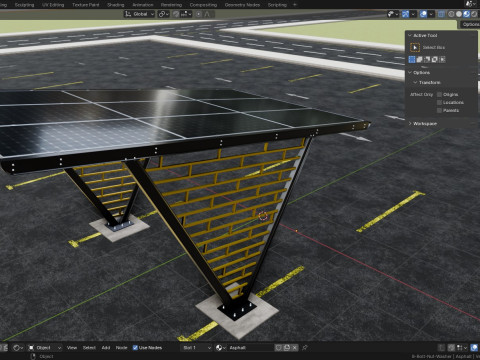Switch to the Texture Paint workspace tab

[x=85, y=5]
